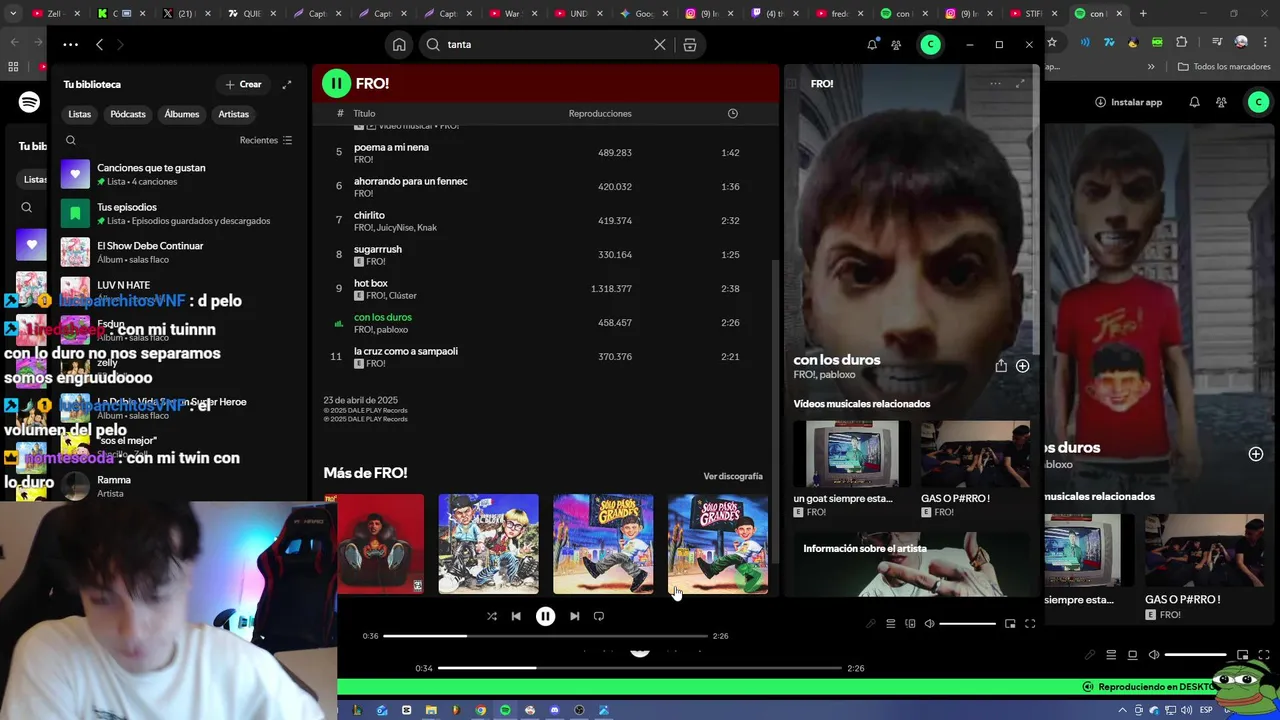Adjust the front player's volume slider
This screenshot has width=1280, height=720.
[968, 624]
